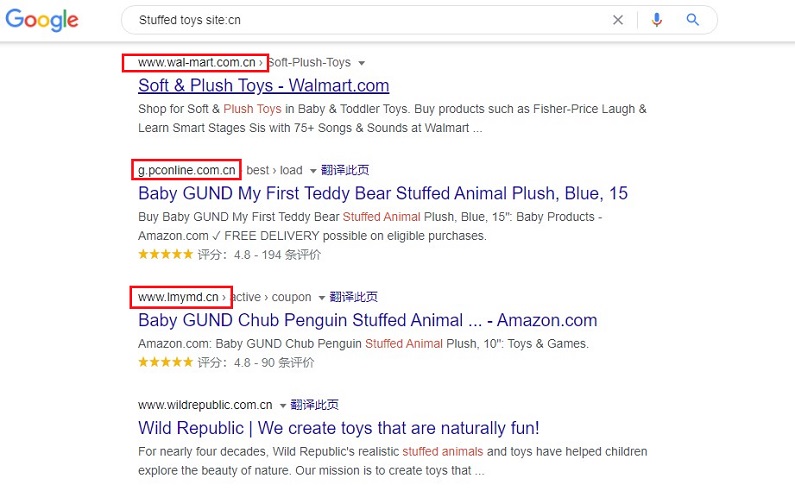Clear the search query with X
Viewport: 795px width, 491px height.
[x=618, y=20]
